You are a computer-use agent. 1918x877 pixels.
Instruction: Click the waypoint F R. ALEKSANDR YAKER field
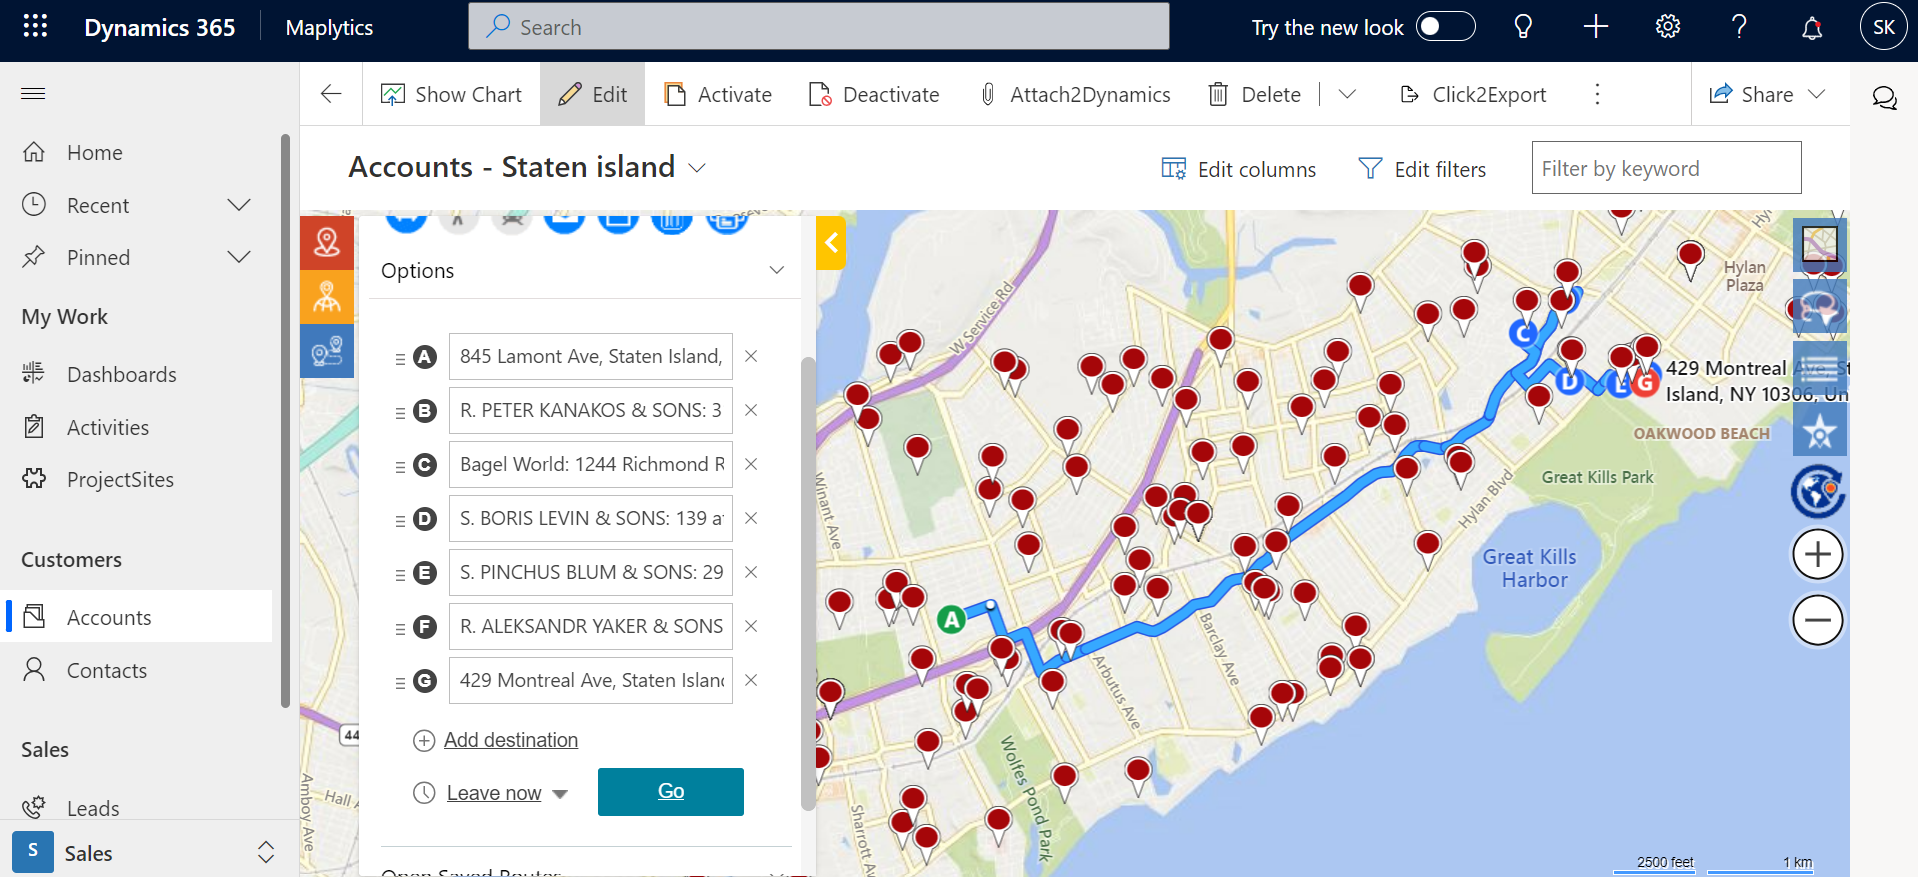(591, 626)
